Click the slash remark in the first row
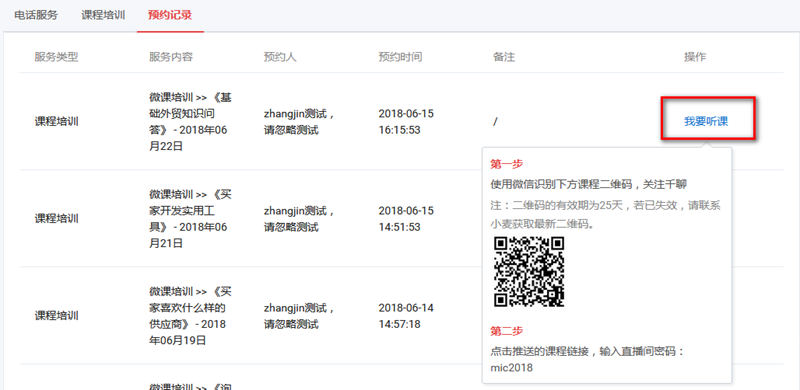 tap(495, 121)
